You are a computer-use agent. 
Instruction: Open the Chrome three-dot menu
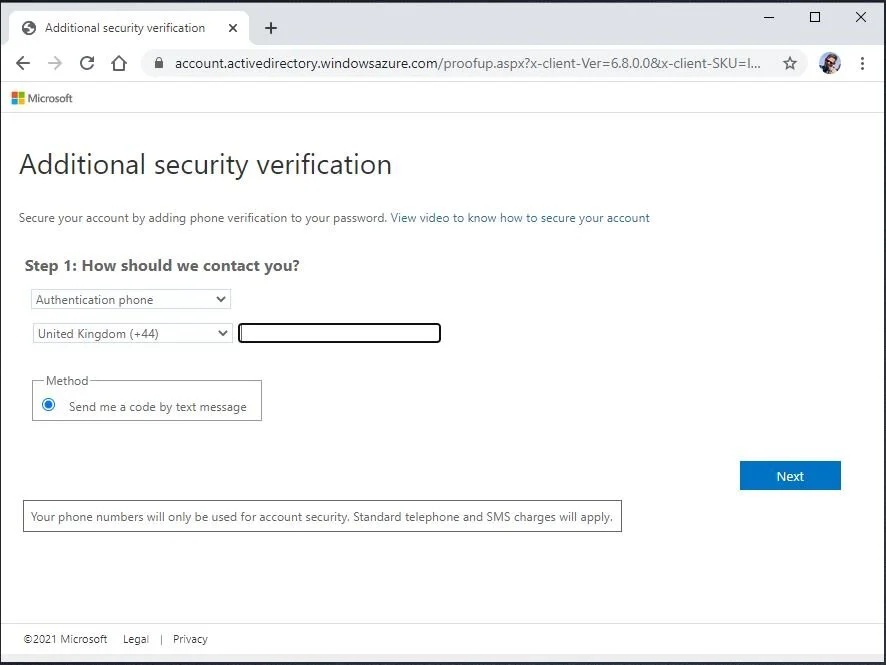(x=862, y=63)
